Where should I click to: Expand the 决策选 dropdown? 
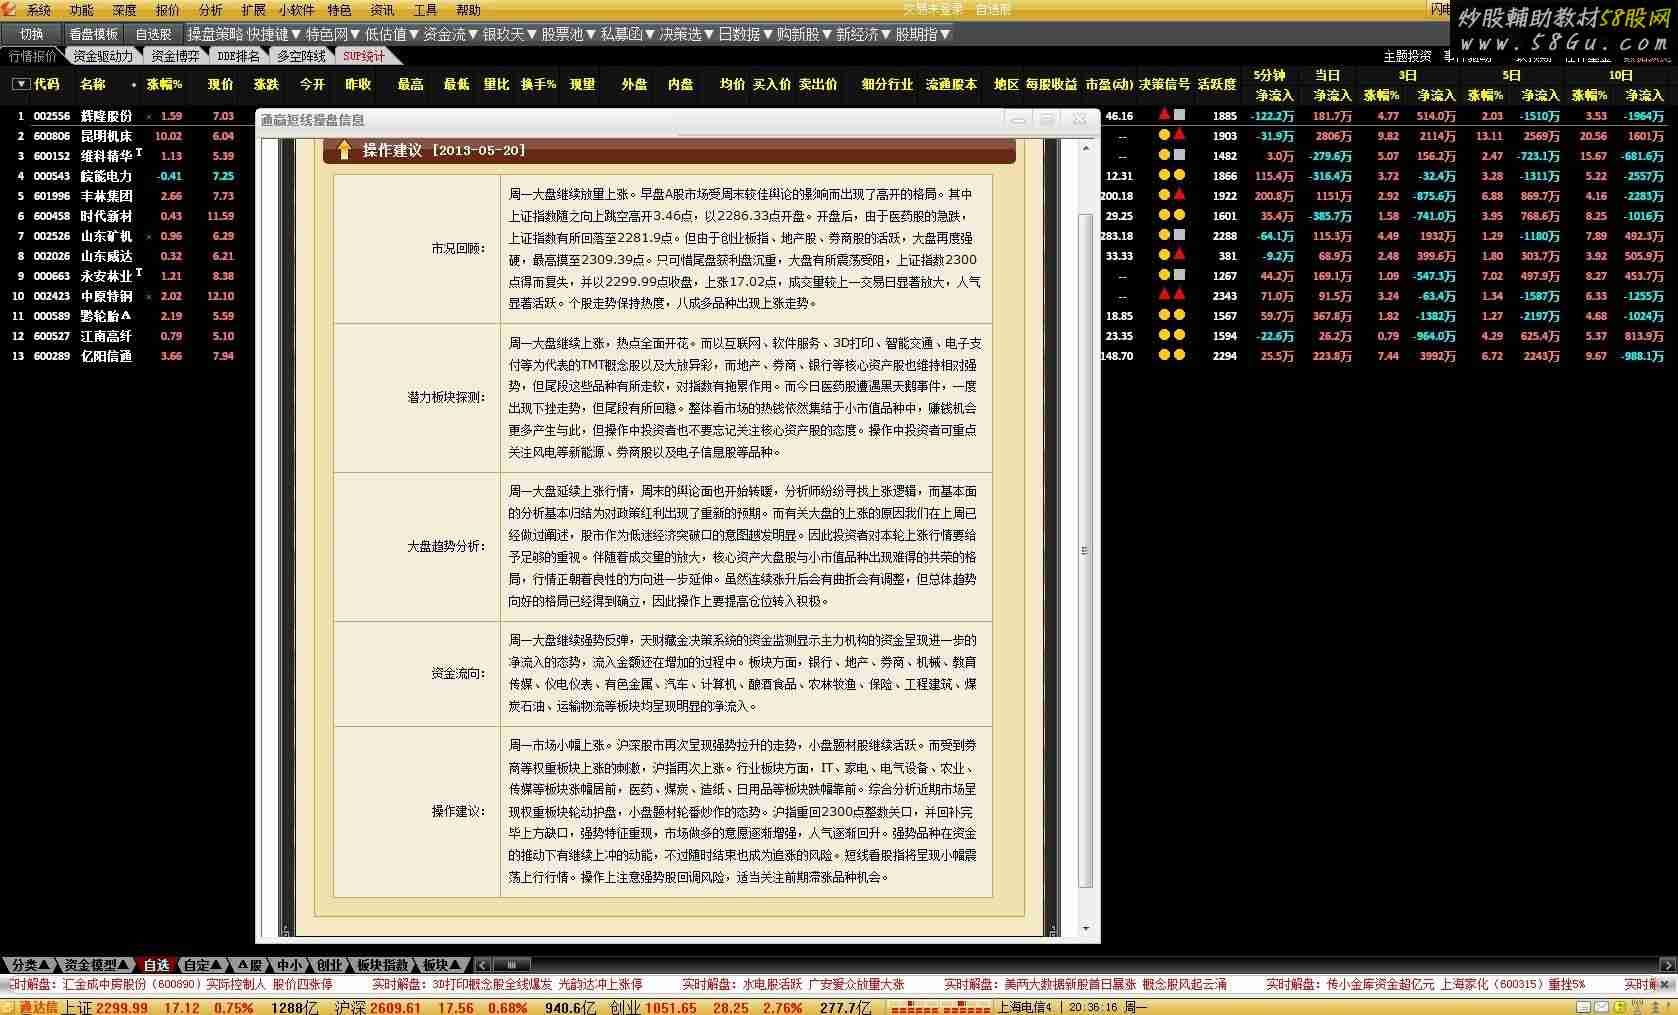(687, 34)
